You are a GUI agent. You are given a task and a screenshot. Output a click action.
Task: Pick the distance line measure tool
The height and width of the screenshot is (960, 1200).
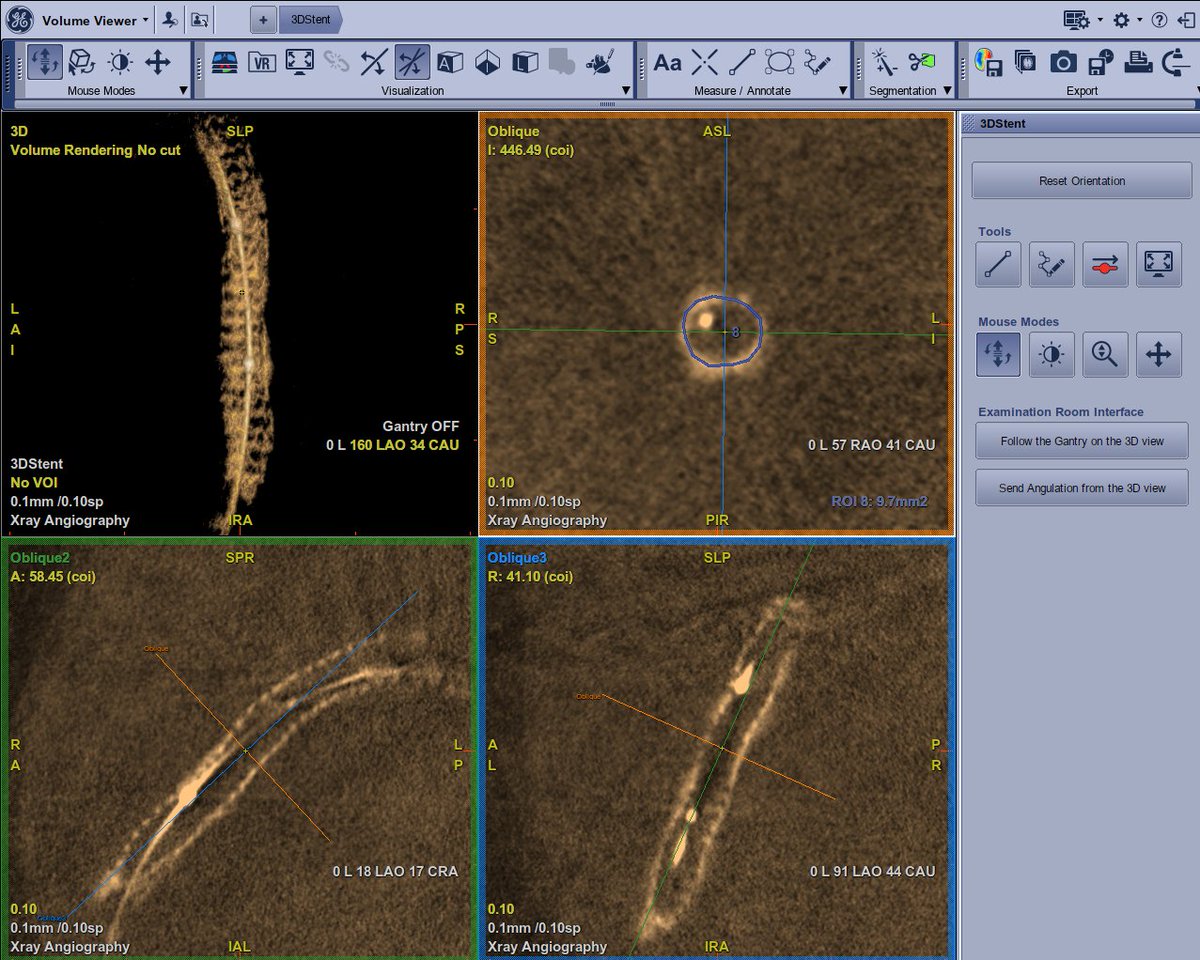tap(742, 63)
